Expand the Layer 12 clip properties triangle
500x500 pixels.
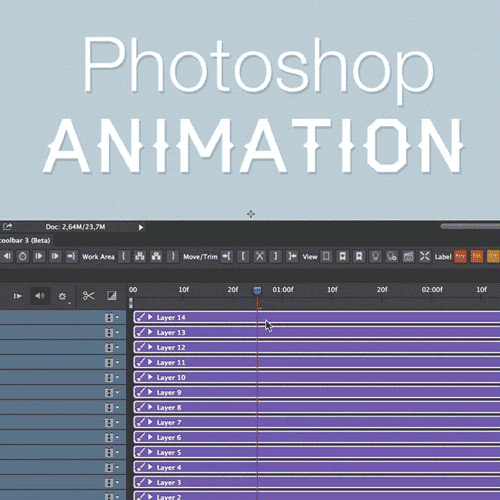[x=150, y=347]
